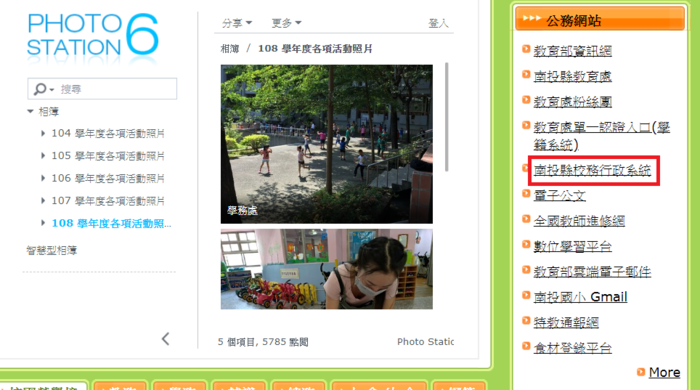Screen dimensions: 700x390
Task: Click bullet icon beside 數位學習平台
Action: [x=526, y=244]
